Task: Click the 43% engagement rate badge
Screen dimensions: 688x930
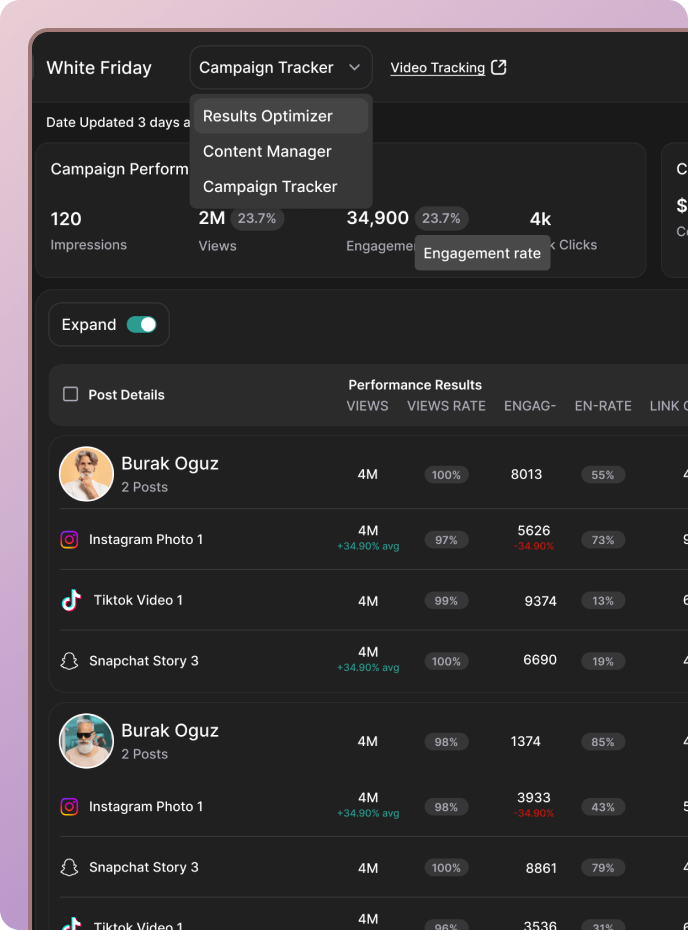Action: (x=603, y=807)
